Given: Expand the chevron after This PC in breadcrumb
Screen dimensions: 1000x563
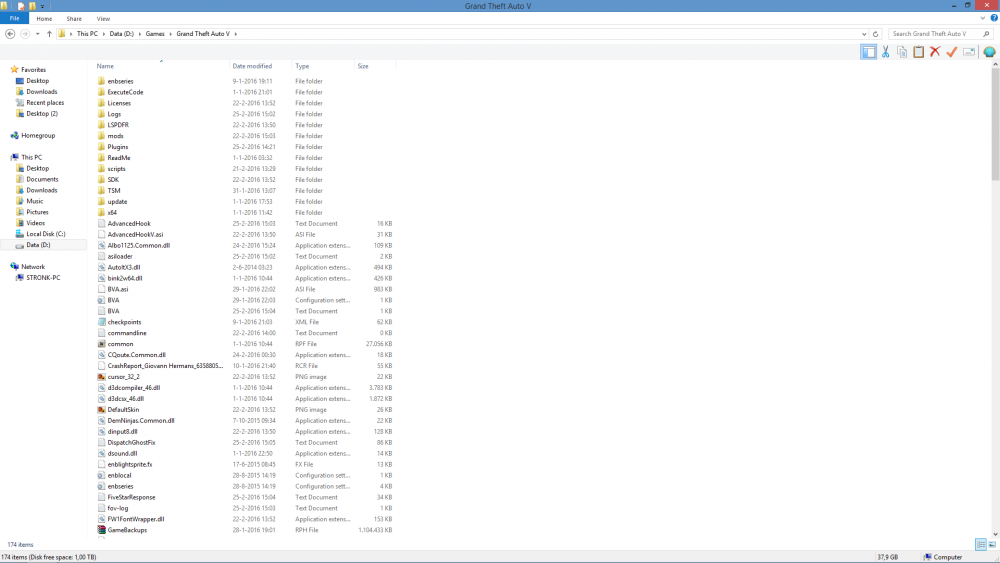Looking at the screenshot, I should pos(104,34).
